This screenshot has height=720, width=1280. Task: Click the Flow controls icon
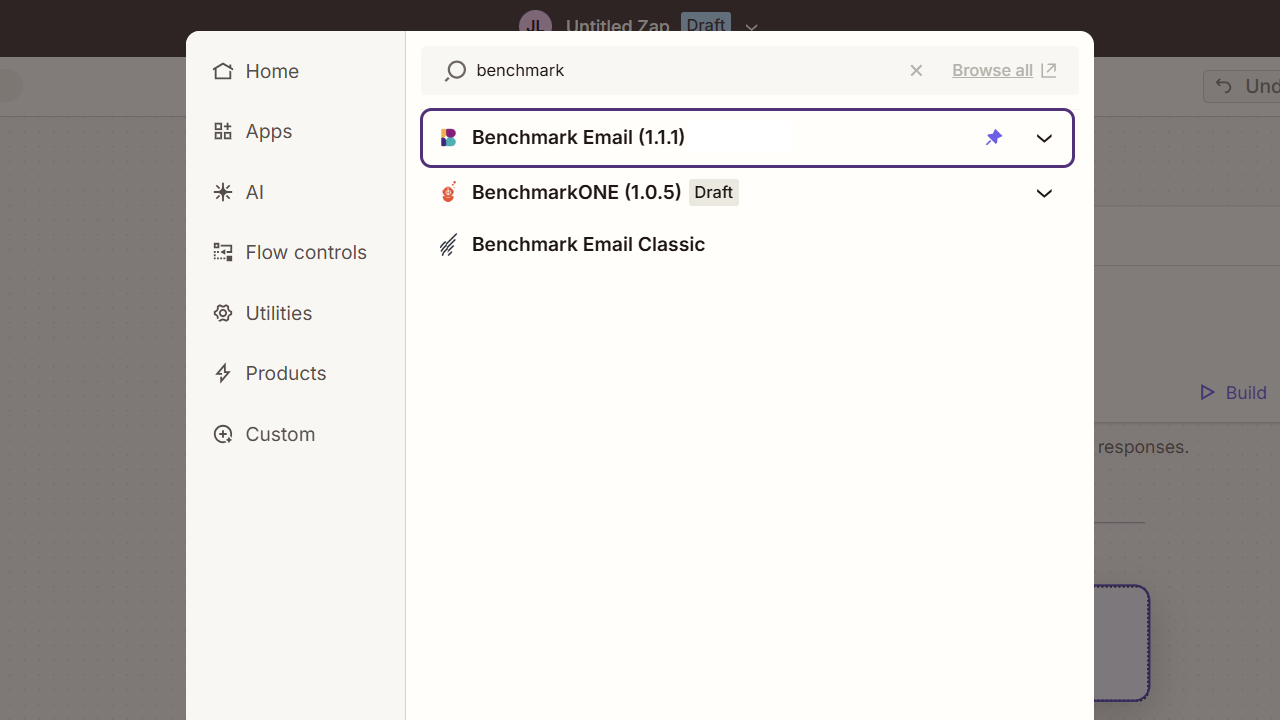[x=223, y=252]
